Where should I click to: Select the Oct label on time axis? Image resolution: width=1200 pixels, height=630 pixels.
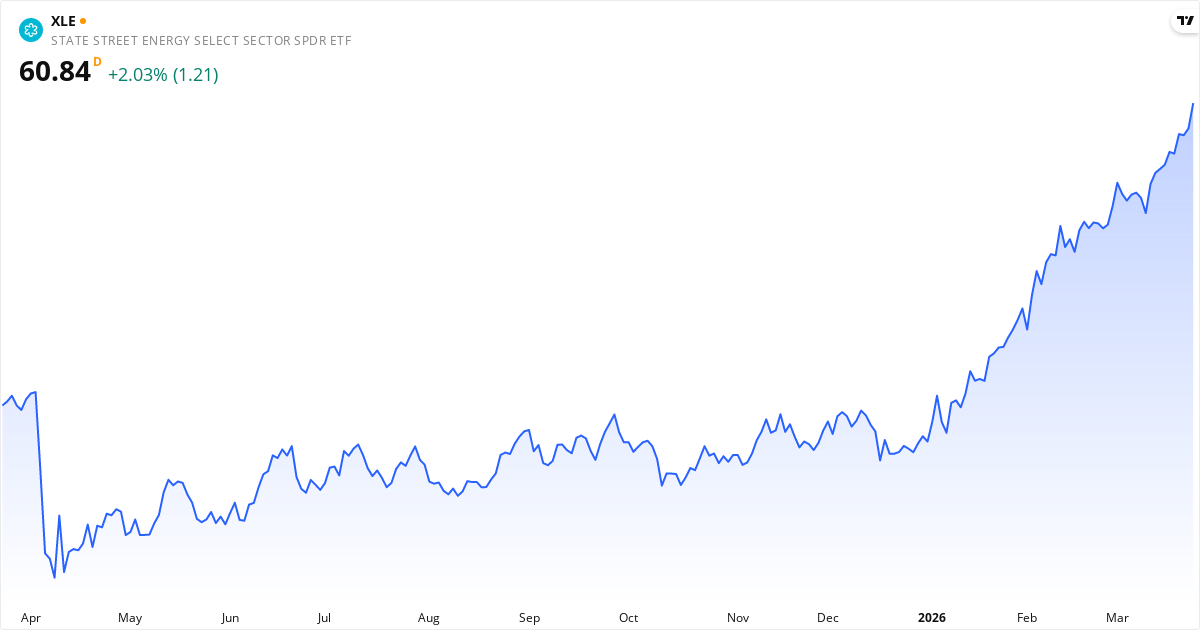click(628, 618)
